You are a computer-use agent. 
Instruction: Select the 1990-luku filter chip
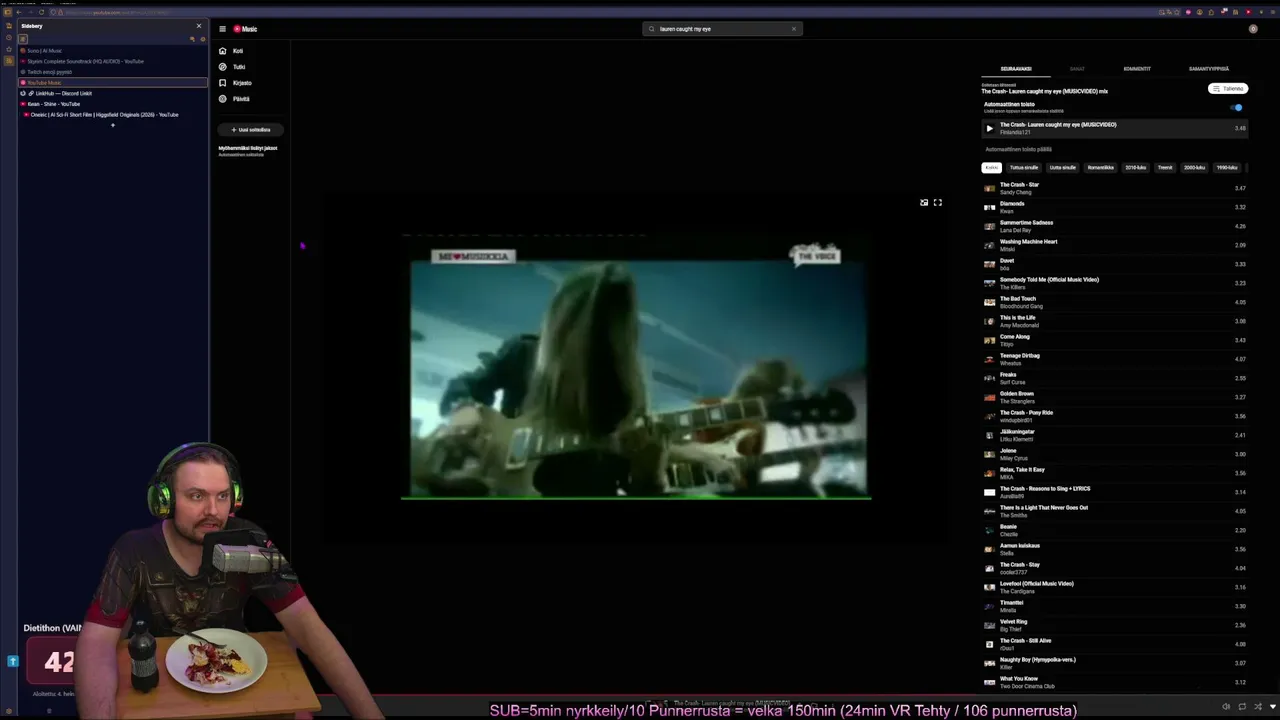[1227, 168]
